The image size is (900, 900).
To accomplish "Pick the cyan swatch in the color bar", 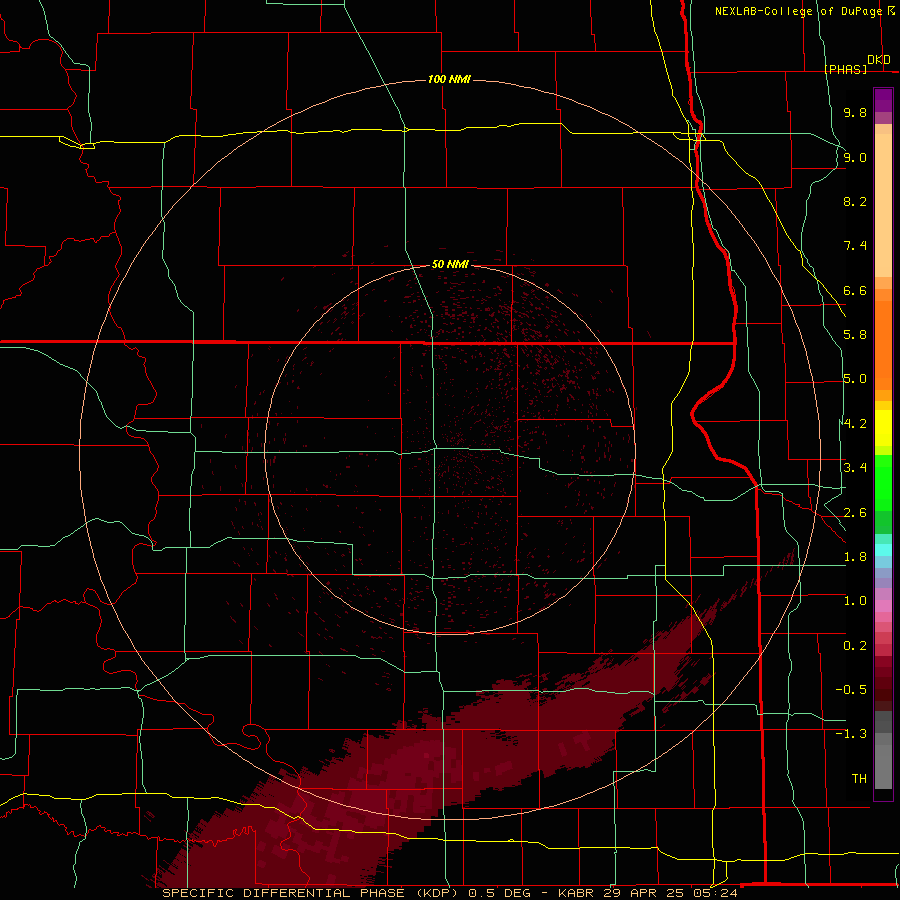I will (883, 550).
